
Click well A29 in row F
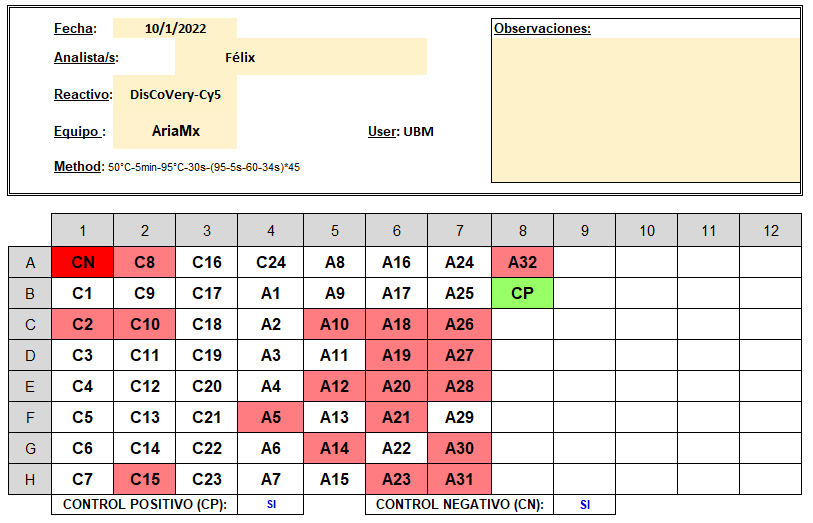[x=459, y=417]
